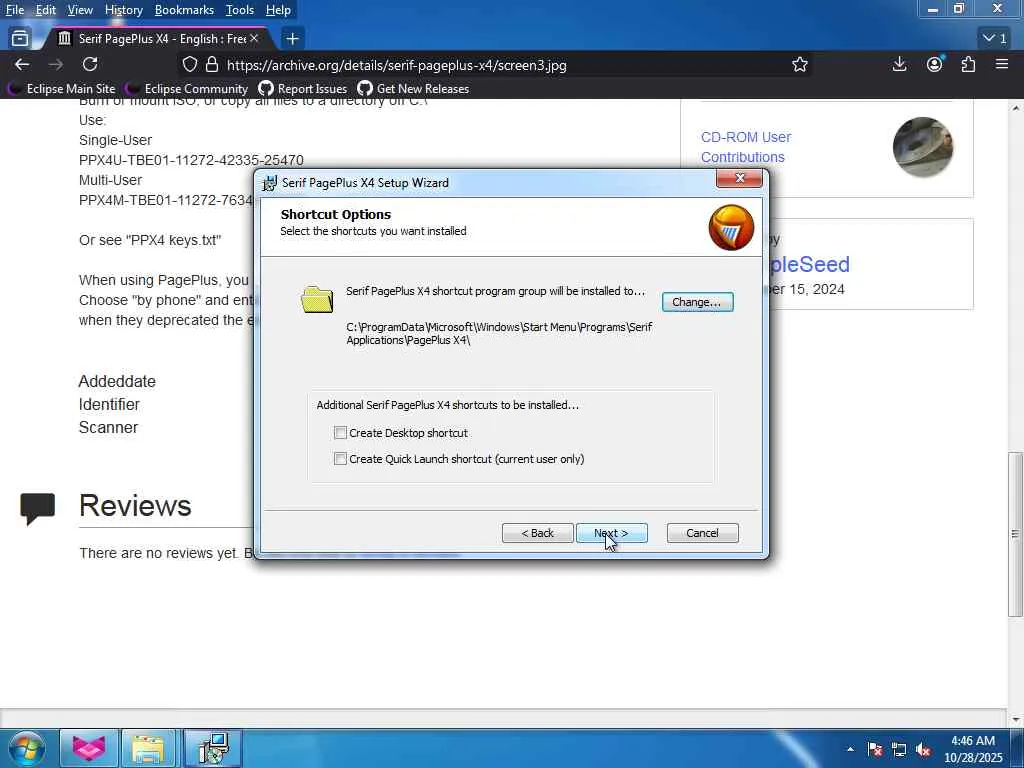The width and height of the screenshot is (1024, 768).
Task: Click the tracking protection shield icon
Action: [189, 65]
